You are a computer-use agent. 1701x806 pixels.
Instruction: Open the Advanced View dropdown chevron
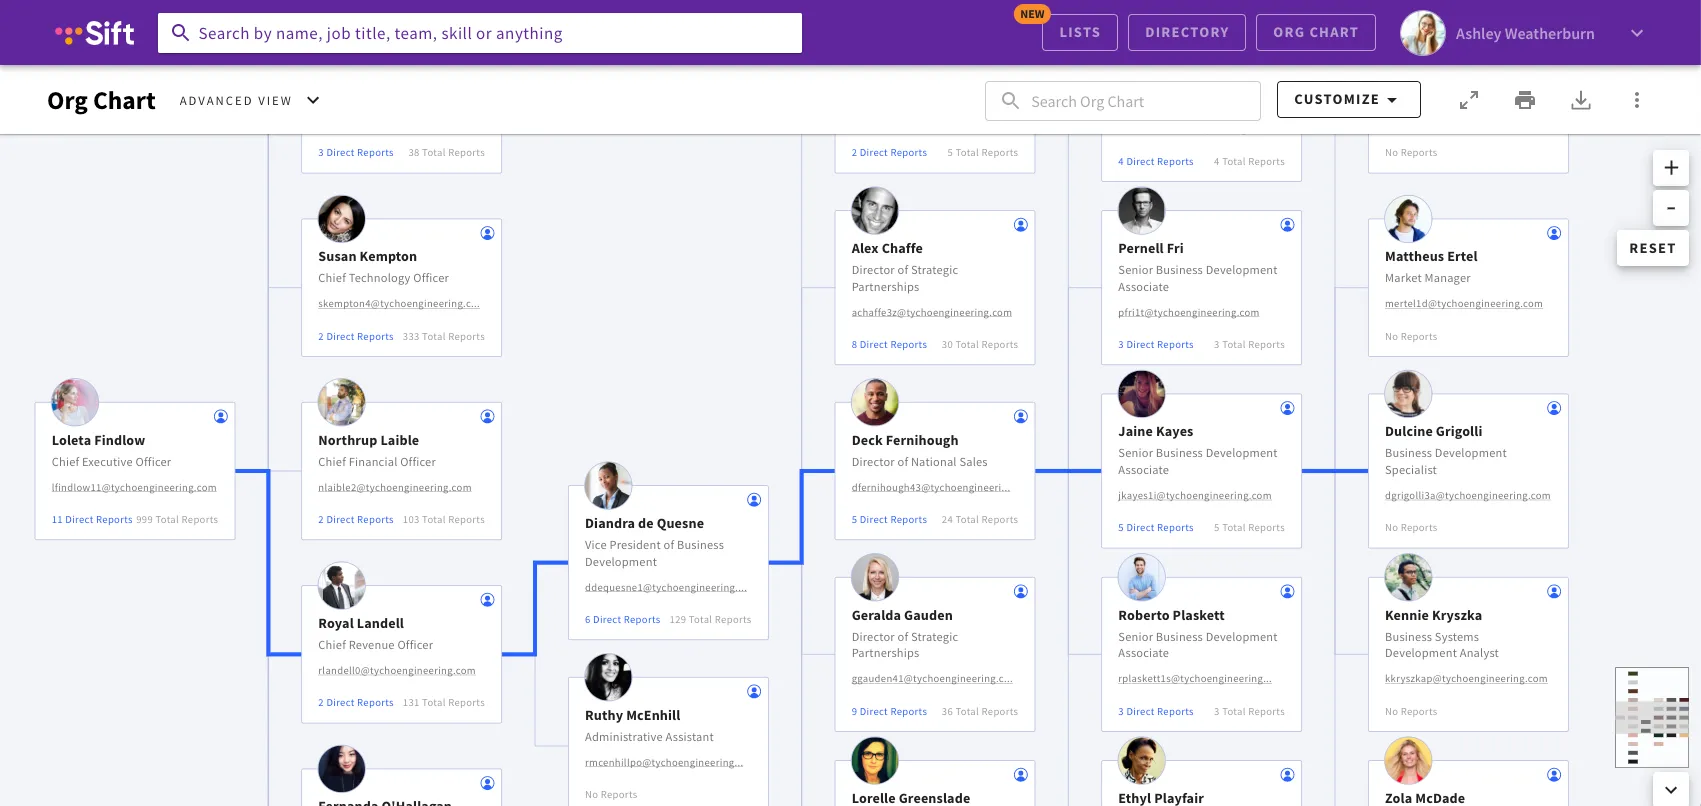click(313, 100)
